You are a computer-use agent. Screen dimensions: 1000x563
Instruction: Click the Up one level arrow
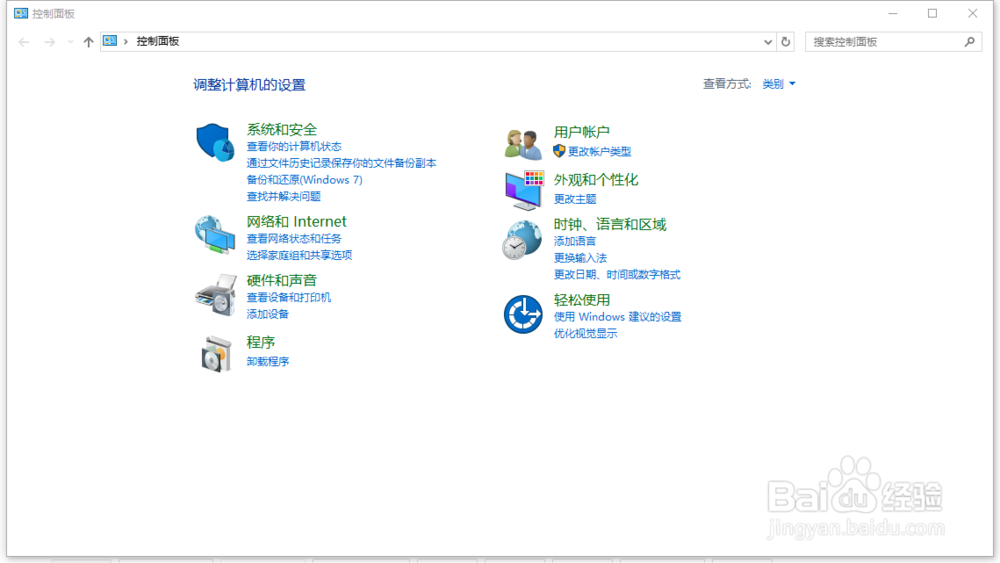89,42
